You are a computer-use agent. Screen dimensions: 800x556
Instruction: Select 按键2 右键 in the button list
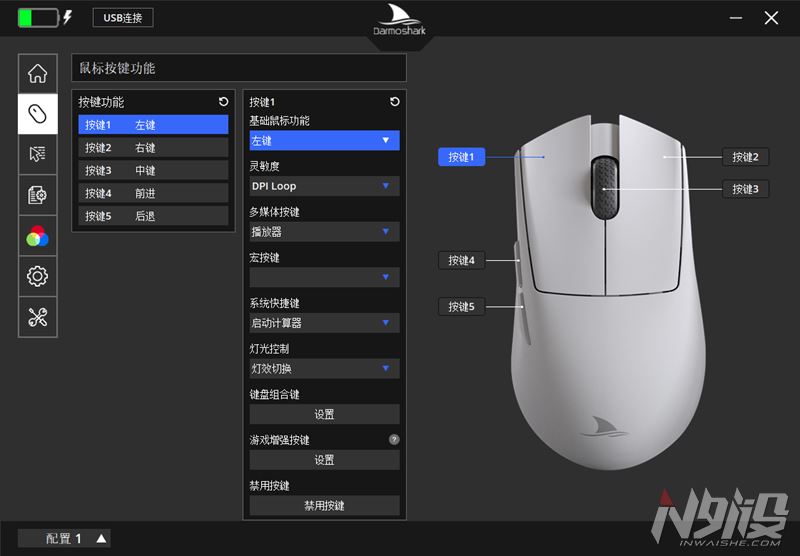(x=153, y=148)
